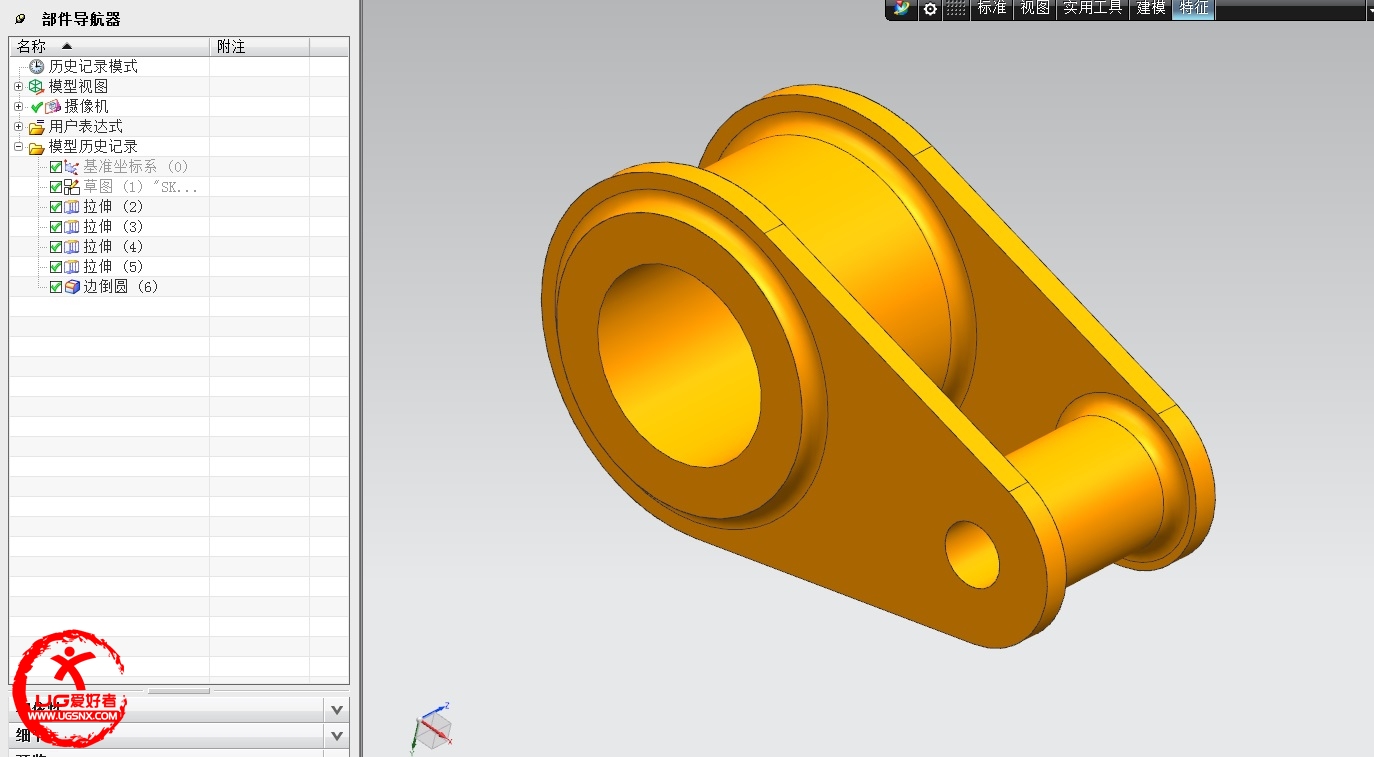Switch to the 视图 toolbar tab
Screen dimensions: 1374x757
[1034, 8]
